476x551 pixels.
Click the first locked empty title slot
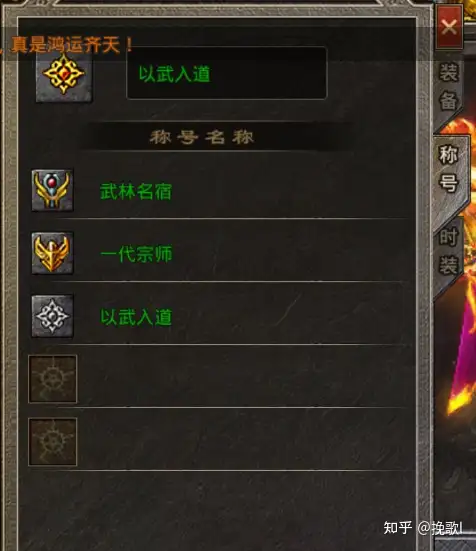52,379
